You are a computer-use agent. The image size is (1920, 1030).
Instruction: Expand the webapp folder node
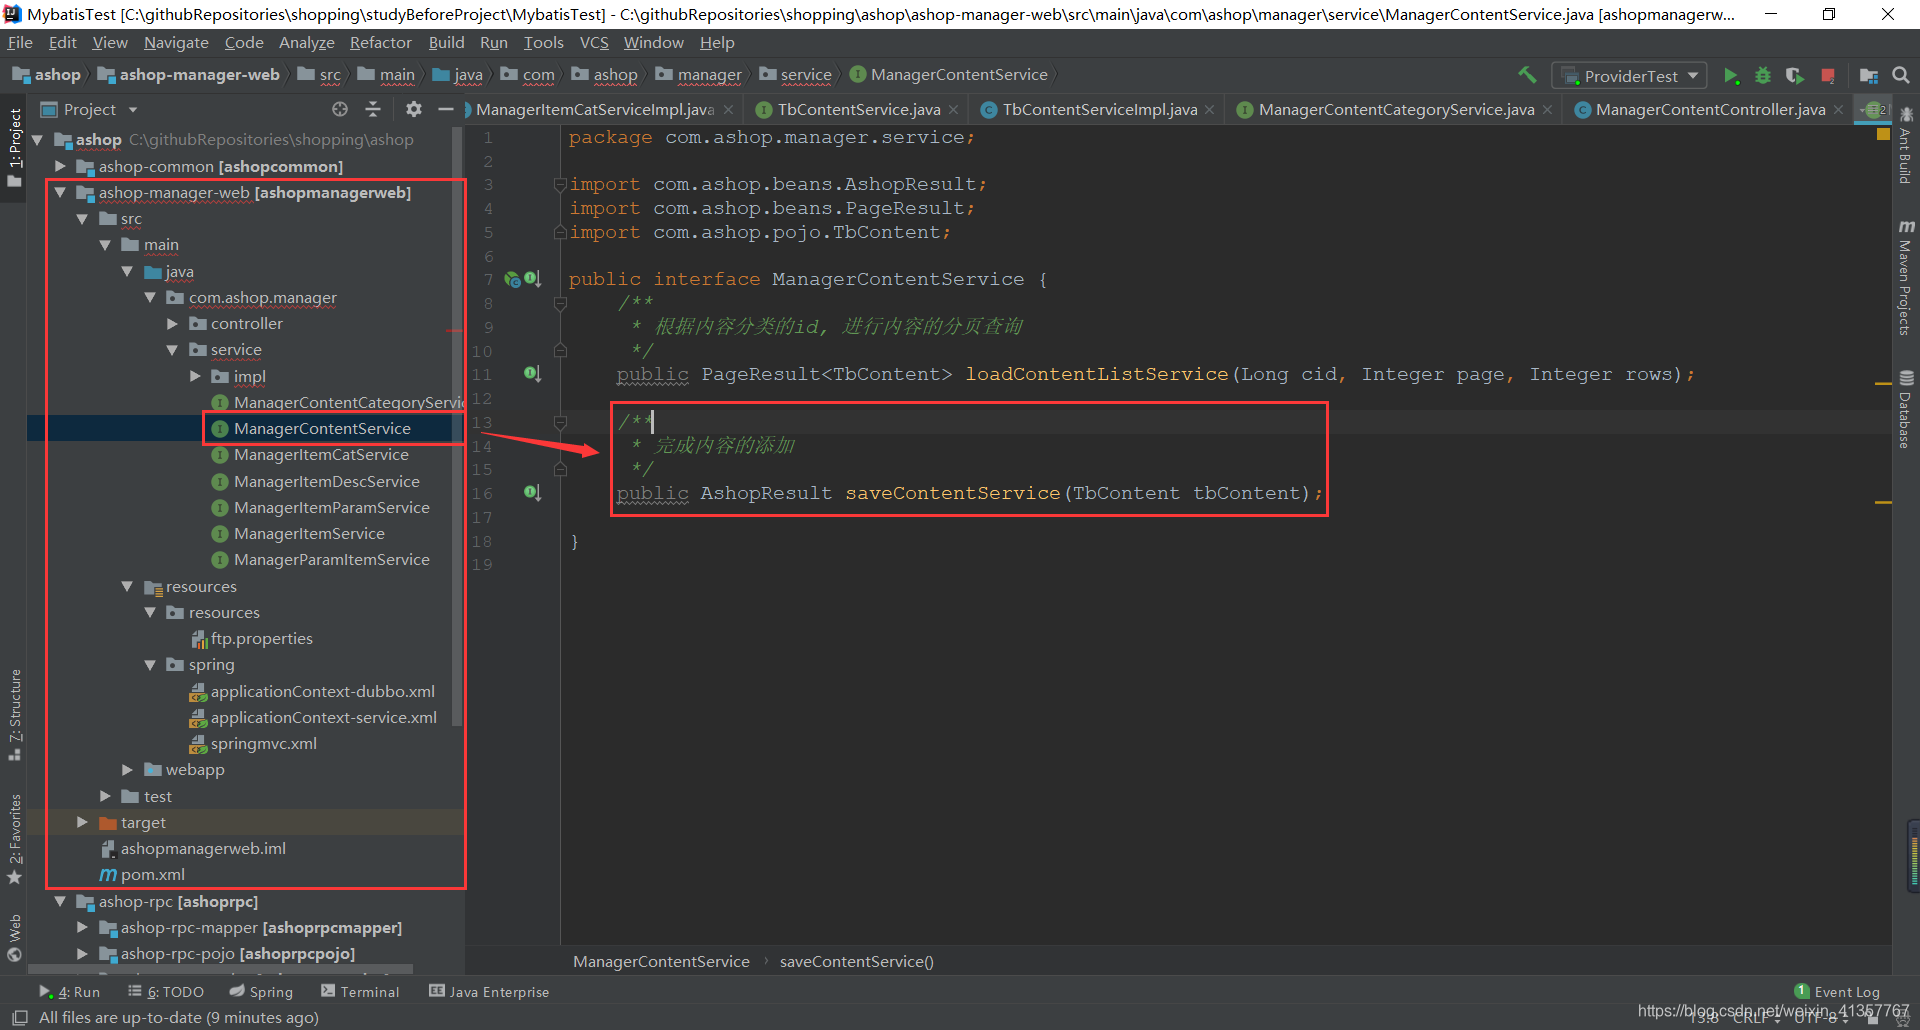(x=127, y=770)
